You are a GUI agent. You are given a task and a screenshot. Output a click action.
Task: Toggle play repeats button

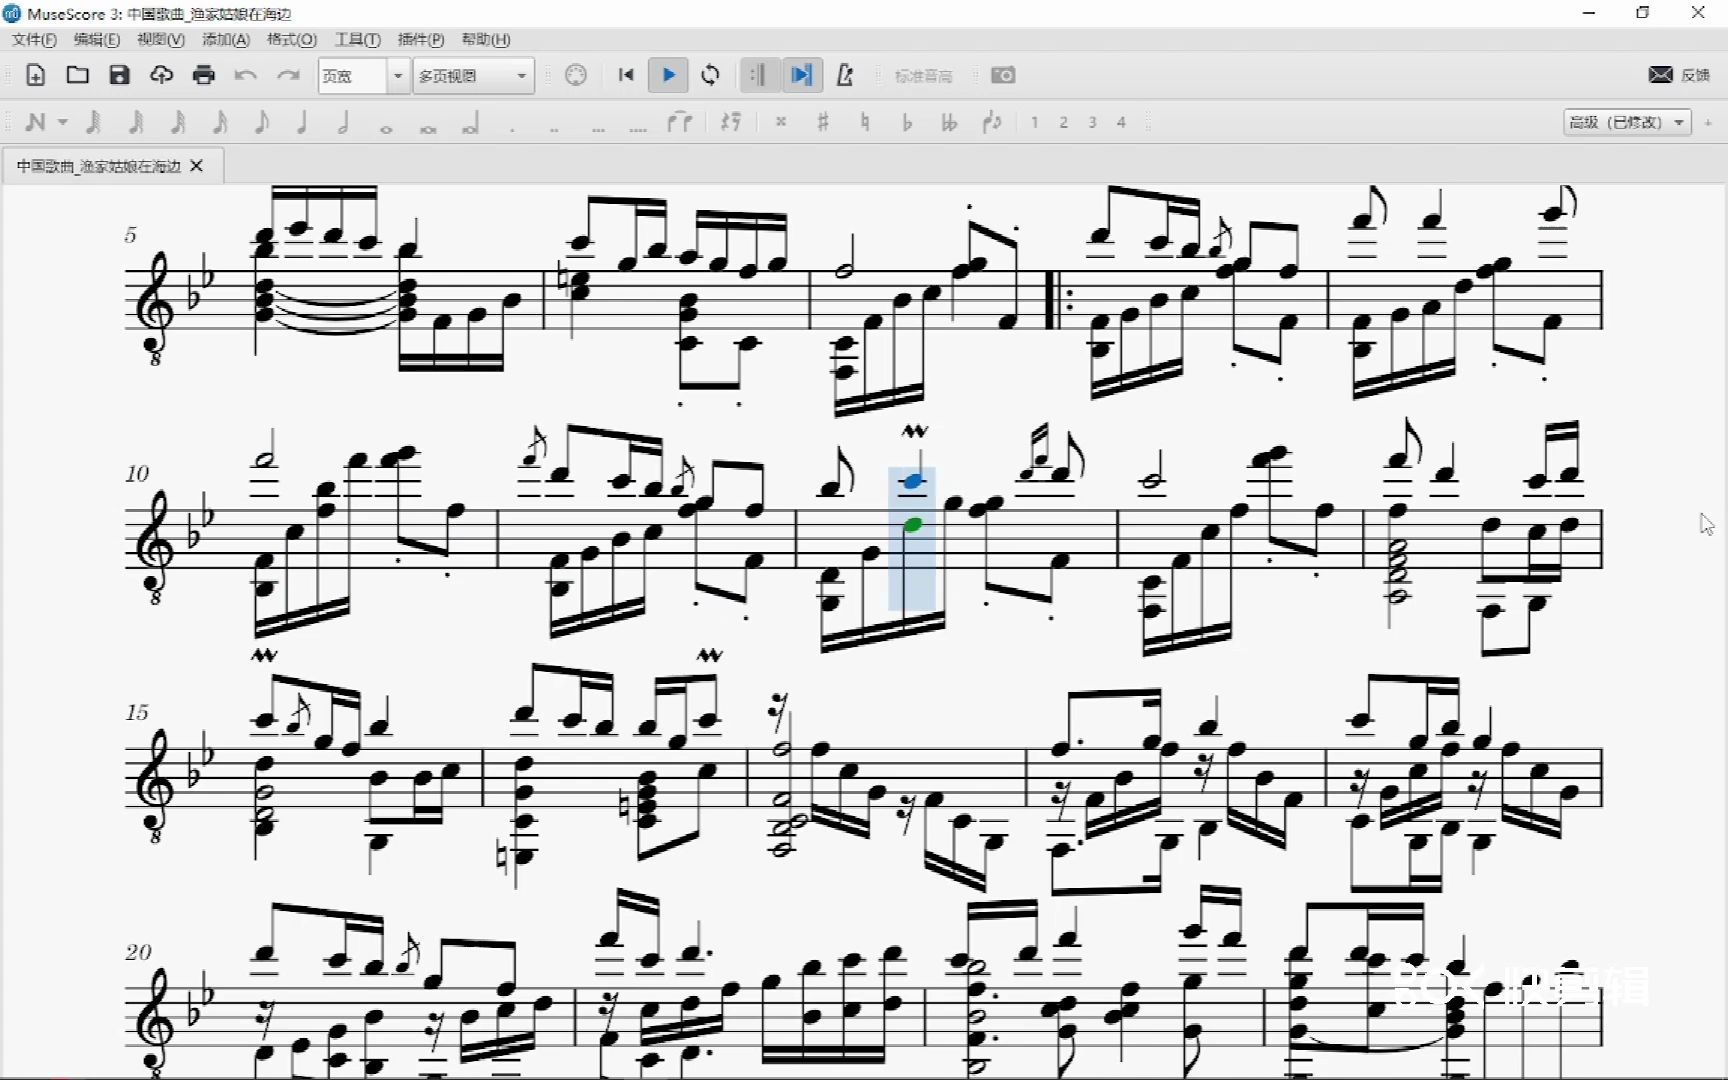point(758,75)
